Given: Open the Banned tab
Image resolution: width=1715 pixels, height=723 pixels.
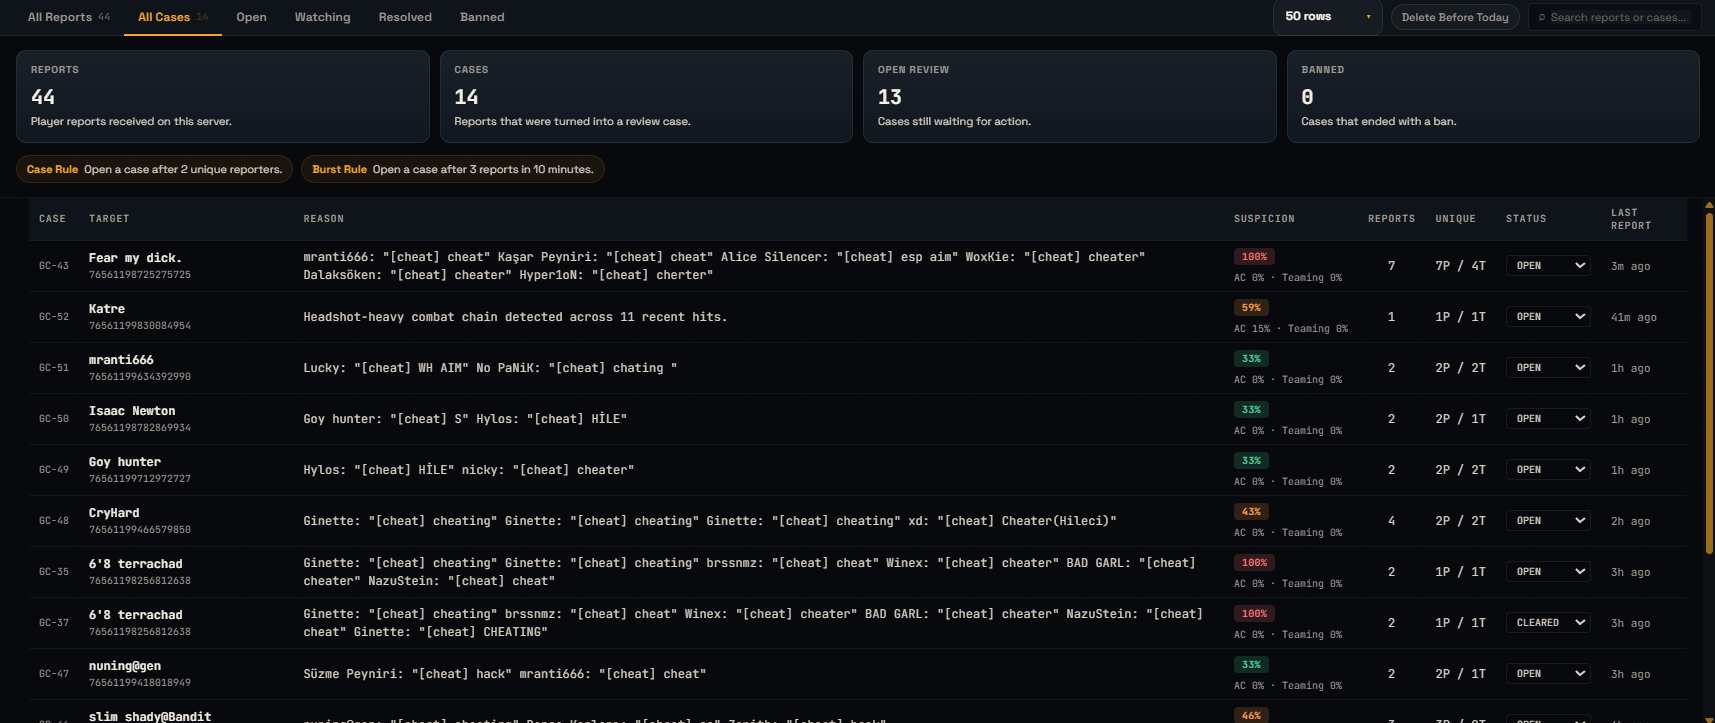Looking at the screenshot, I should (x=482, y=17).
